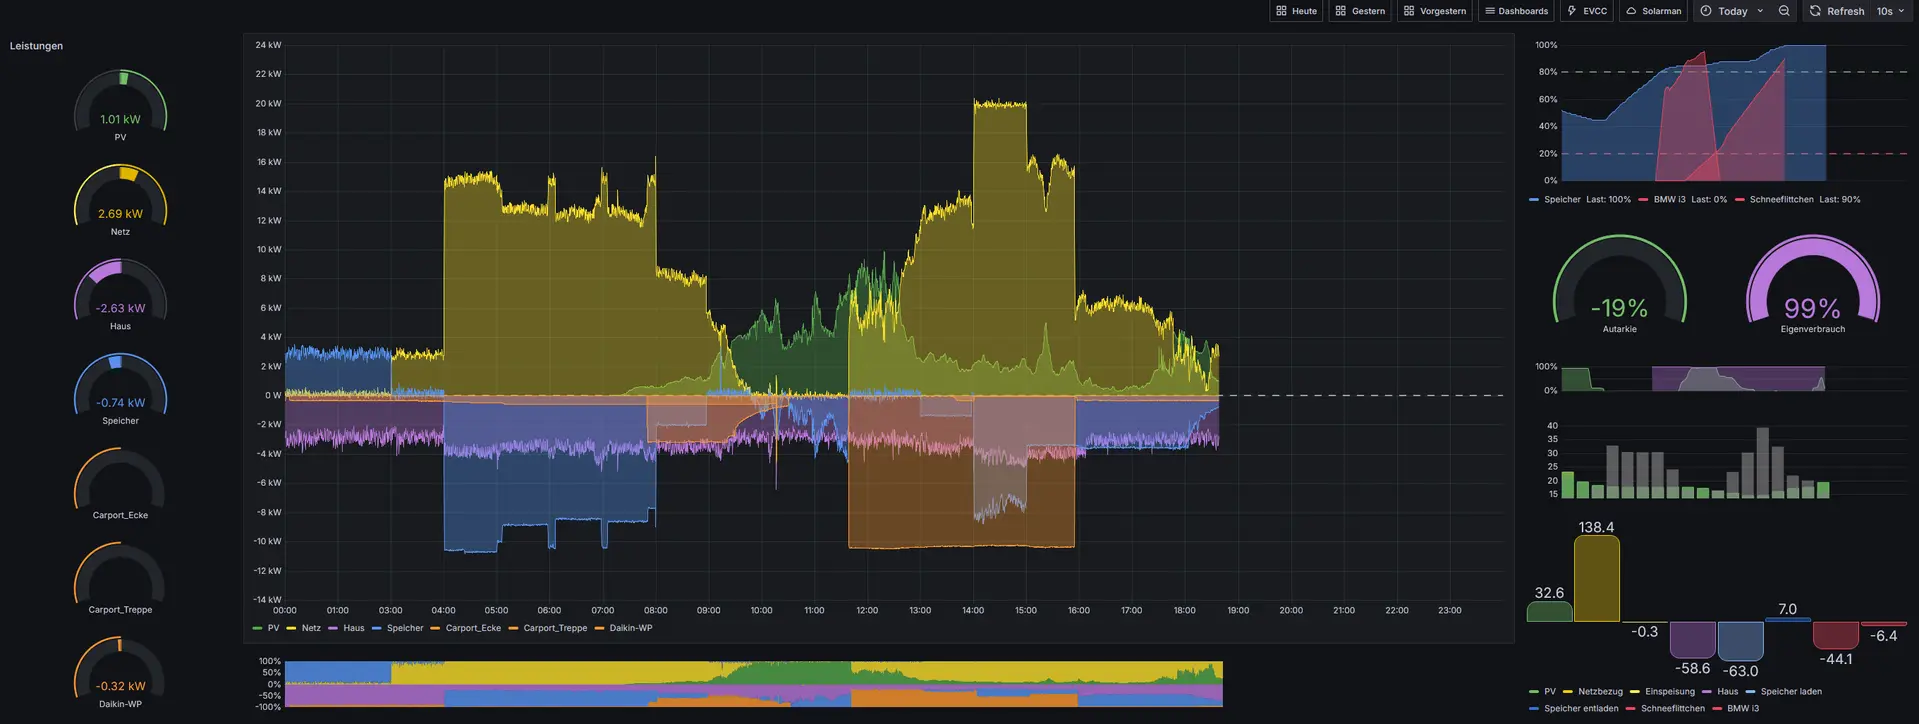This screenshot has width=1919, height=724.
Task: Open the Solarman cloud link
Action: [1653, 11]
